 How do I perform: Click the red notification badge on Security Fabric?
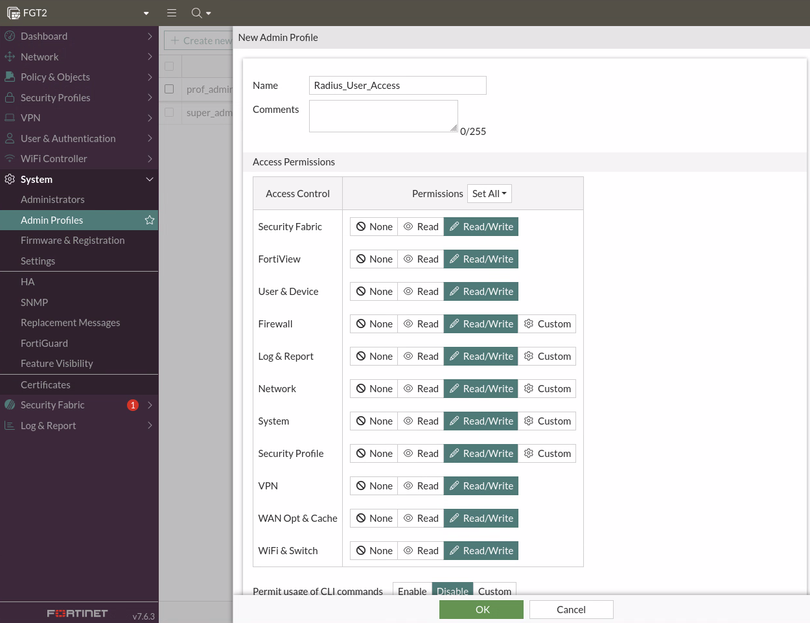tap(133, 405)
